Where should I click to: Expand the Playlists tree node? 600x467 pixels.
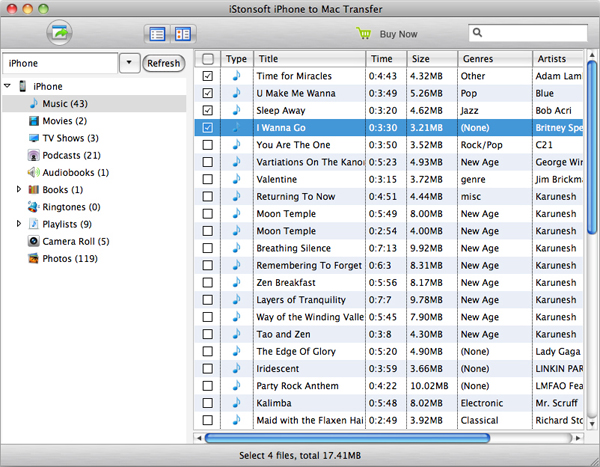pyautogui.click(x=19, y=224)
